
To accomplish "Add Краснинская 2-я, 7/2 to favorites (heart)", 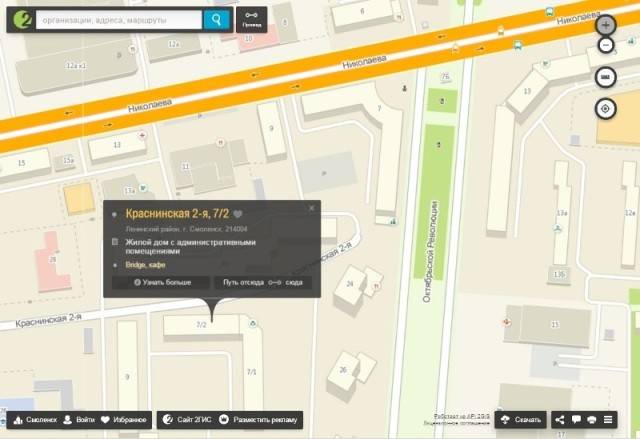I will 238,214.
